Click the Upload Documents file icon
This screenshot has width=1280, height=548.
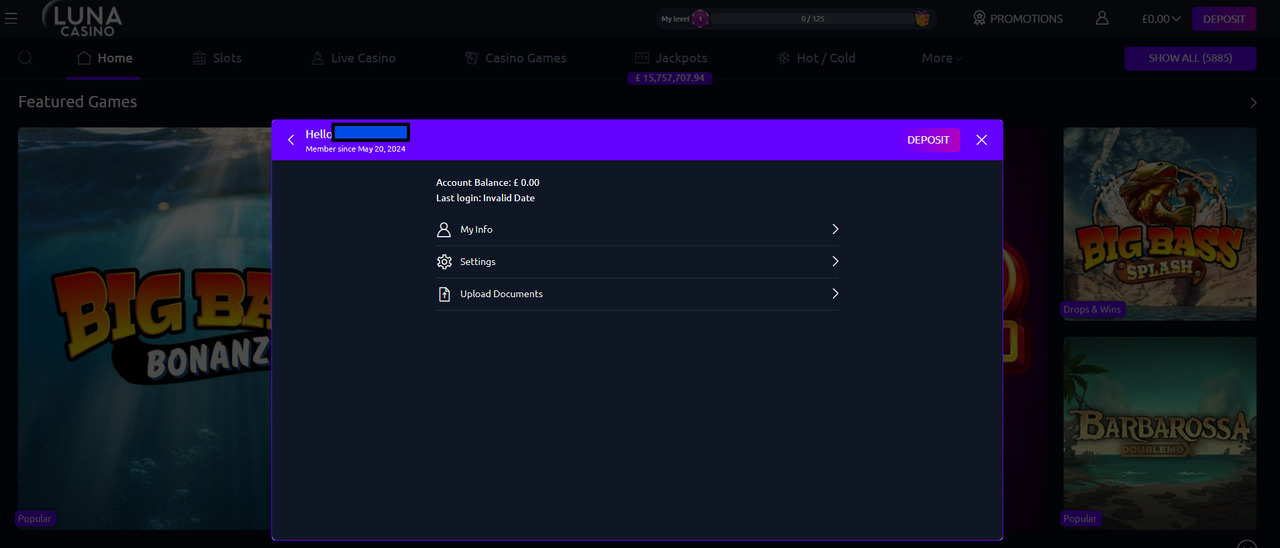[444, 294]
